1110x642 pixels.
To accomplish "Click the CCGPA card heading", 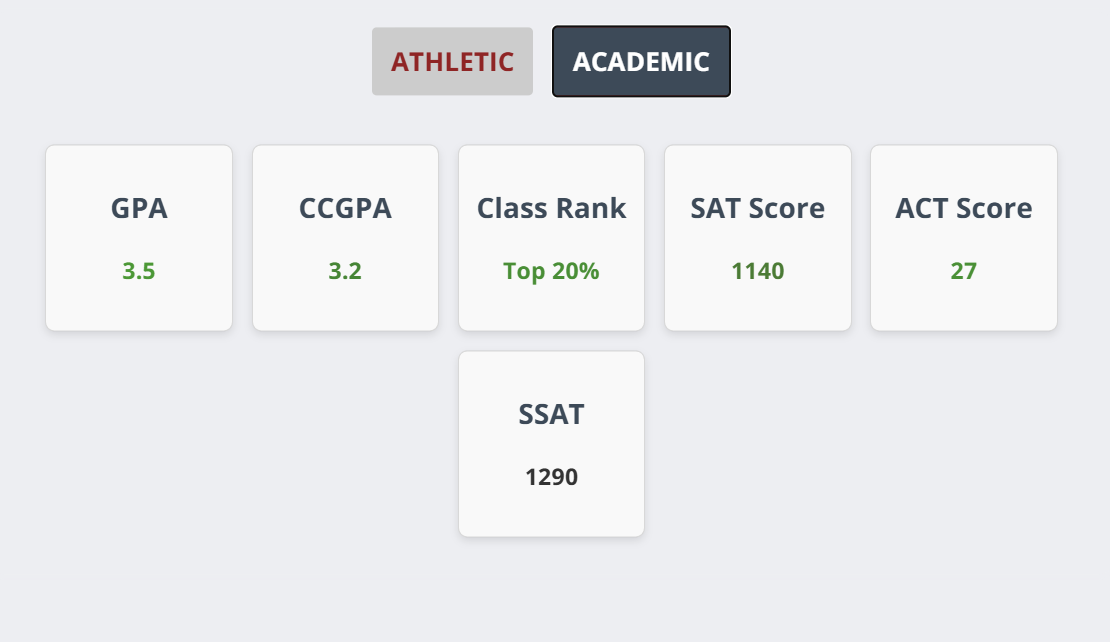I will pyautogui.click(x=345, y=209).
